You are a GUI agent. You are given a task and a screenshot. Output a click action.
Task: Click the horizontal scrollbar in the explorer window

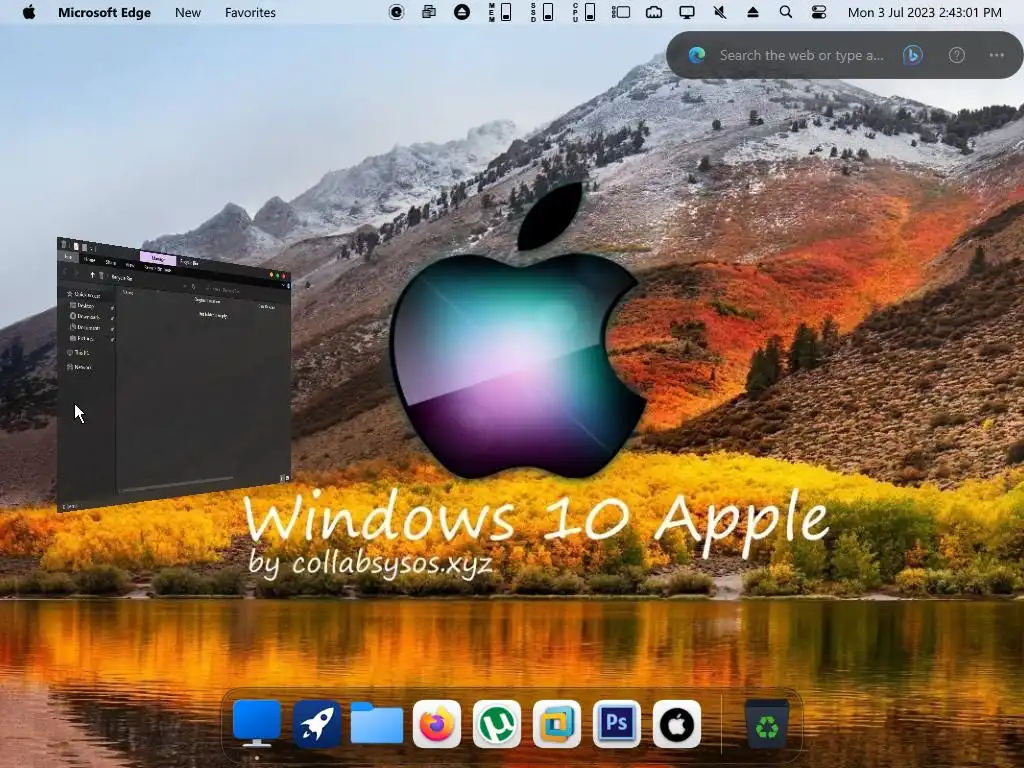point(176,484)
